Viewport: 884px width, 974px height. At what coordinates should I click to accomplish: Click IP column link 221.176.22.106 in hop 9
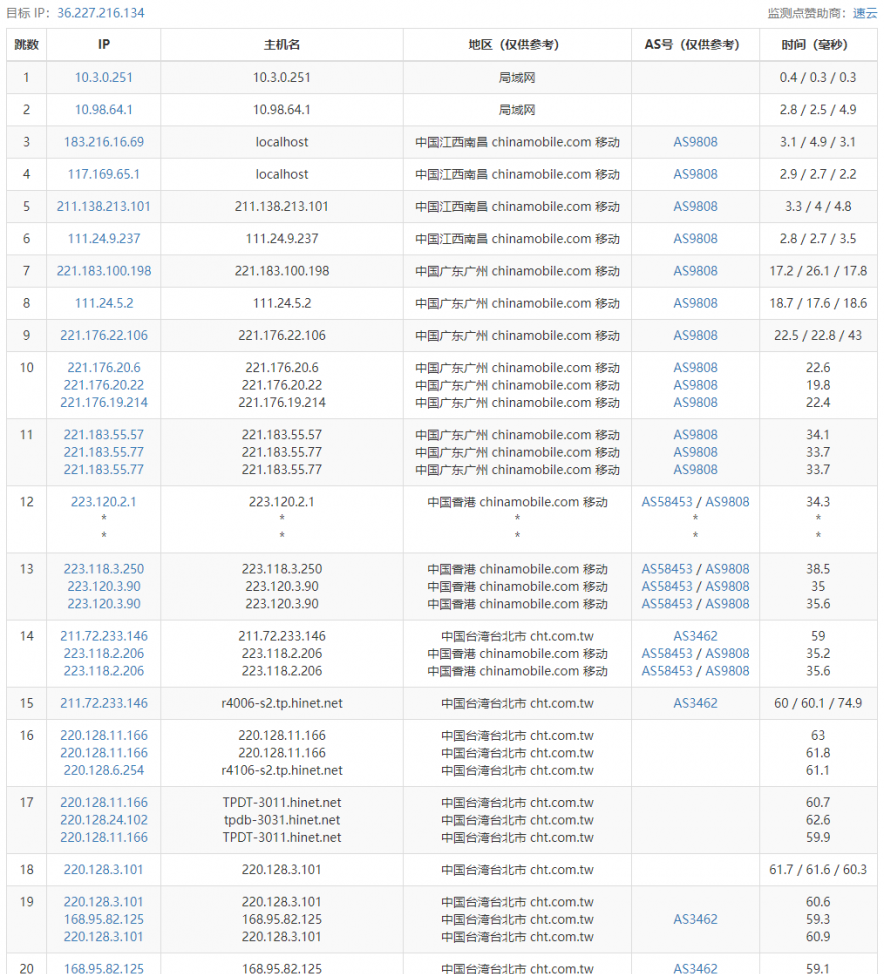[104, 336]
